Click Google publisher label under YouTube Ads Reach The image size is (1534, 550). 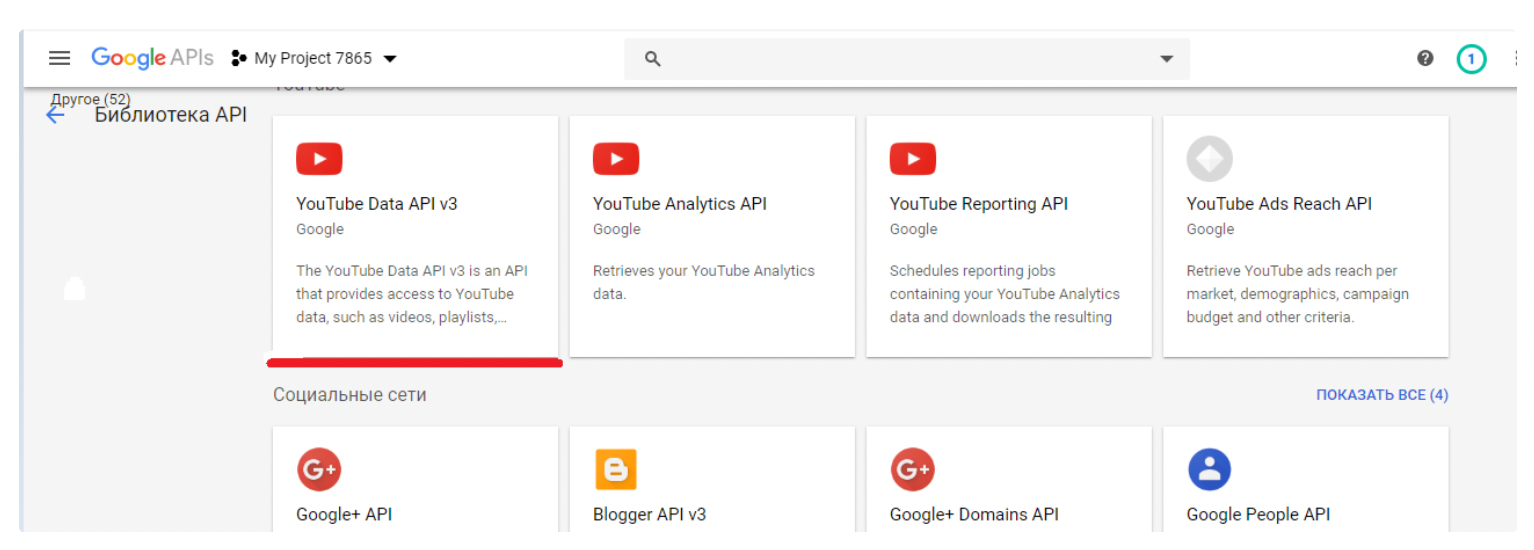point(1211,229)
